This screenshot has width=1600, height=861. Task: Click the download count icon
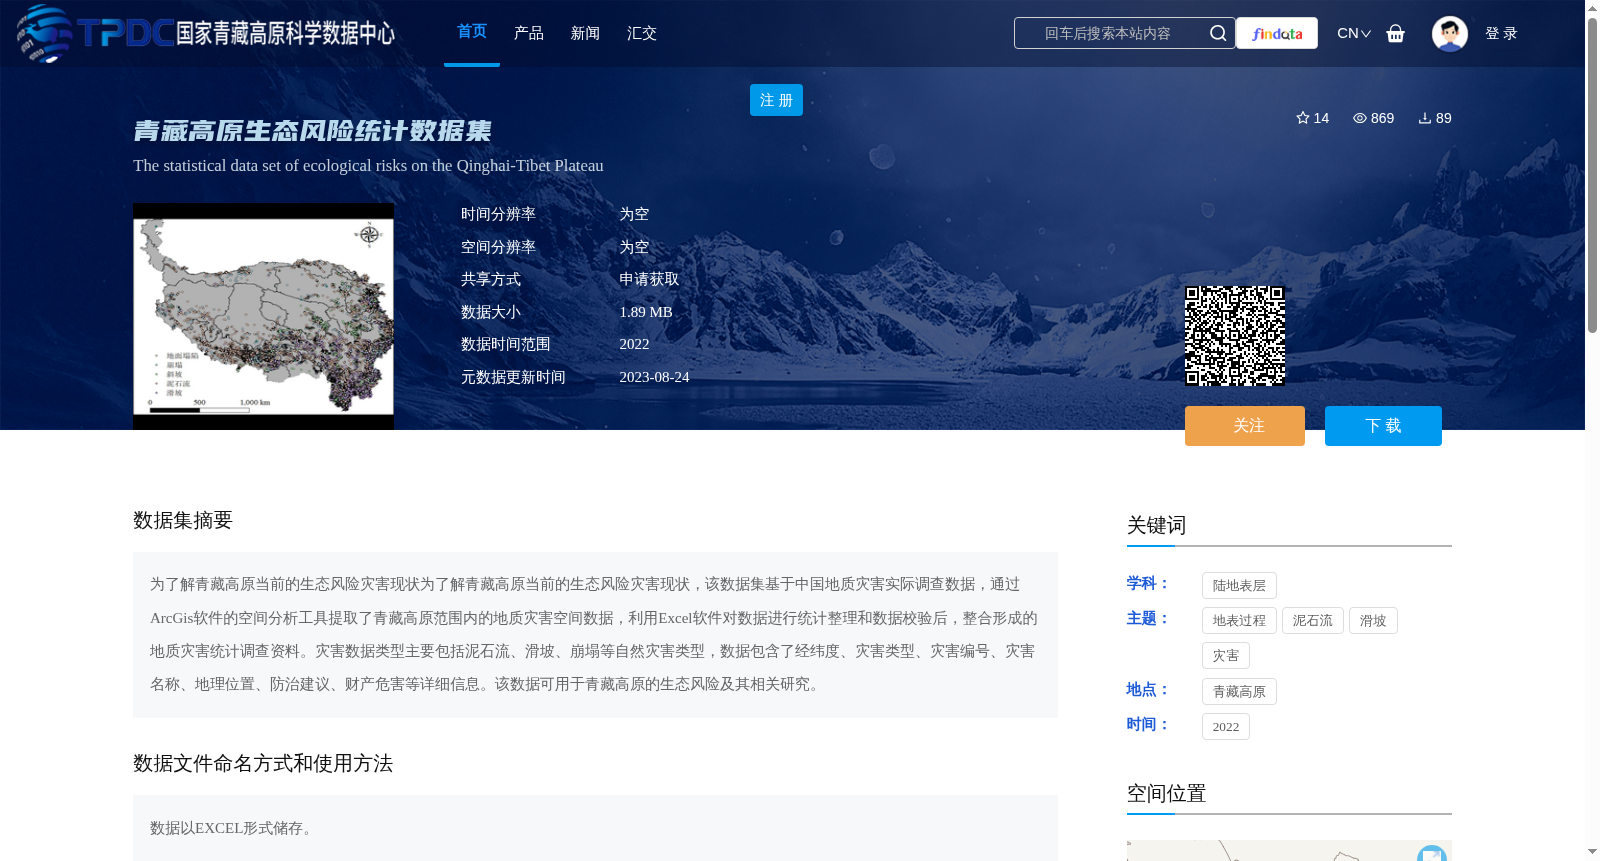(x=1425, y=118)
